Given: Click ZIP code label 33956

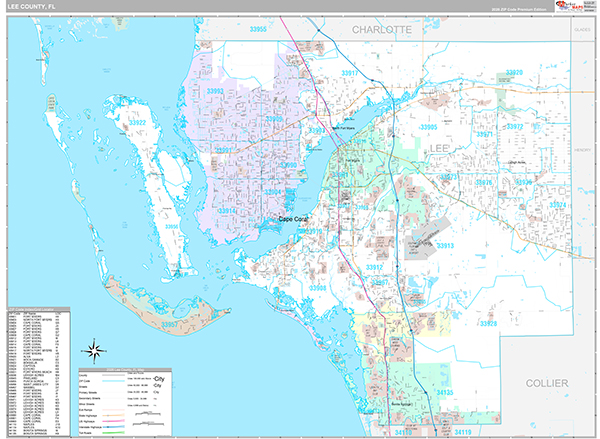Looking at the screenshot, I should 171,227.
